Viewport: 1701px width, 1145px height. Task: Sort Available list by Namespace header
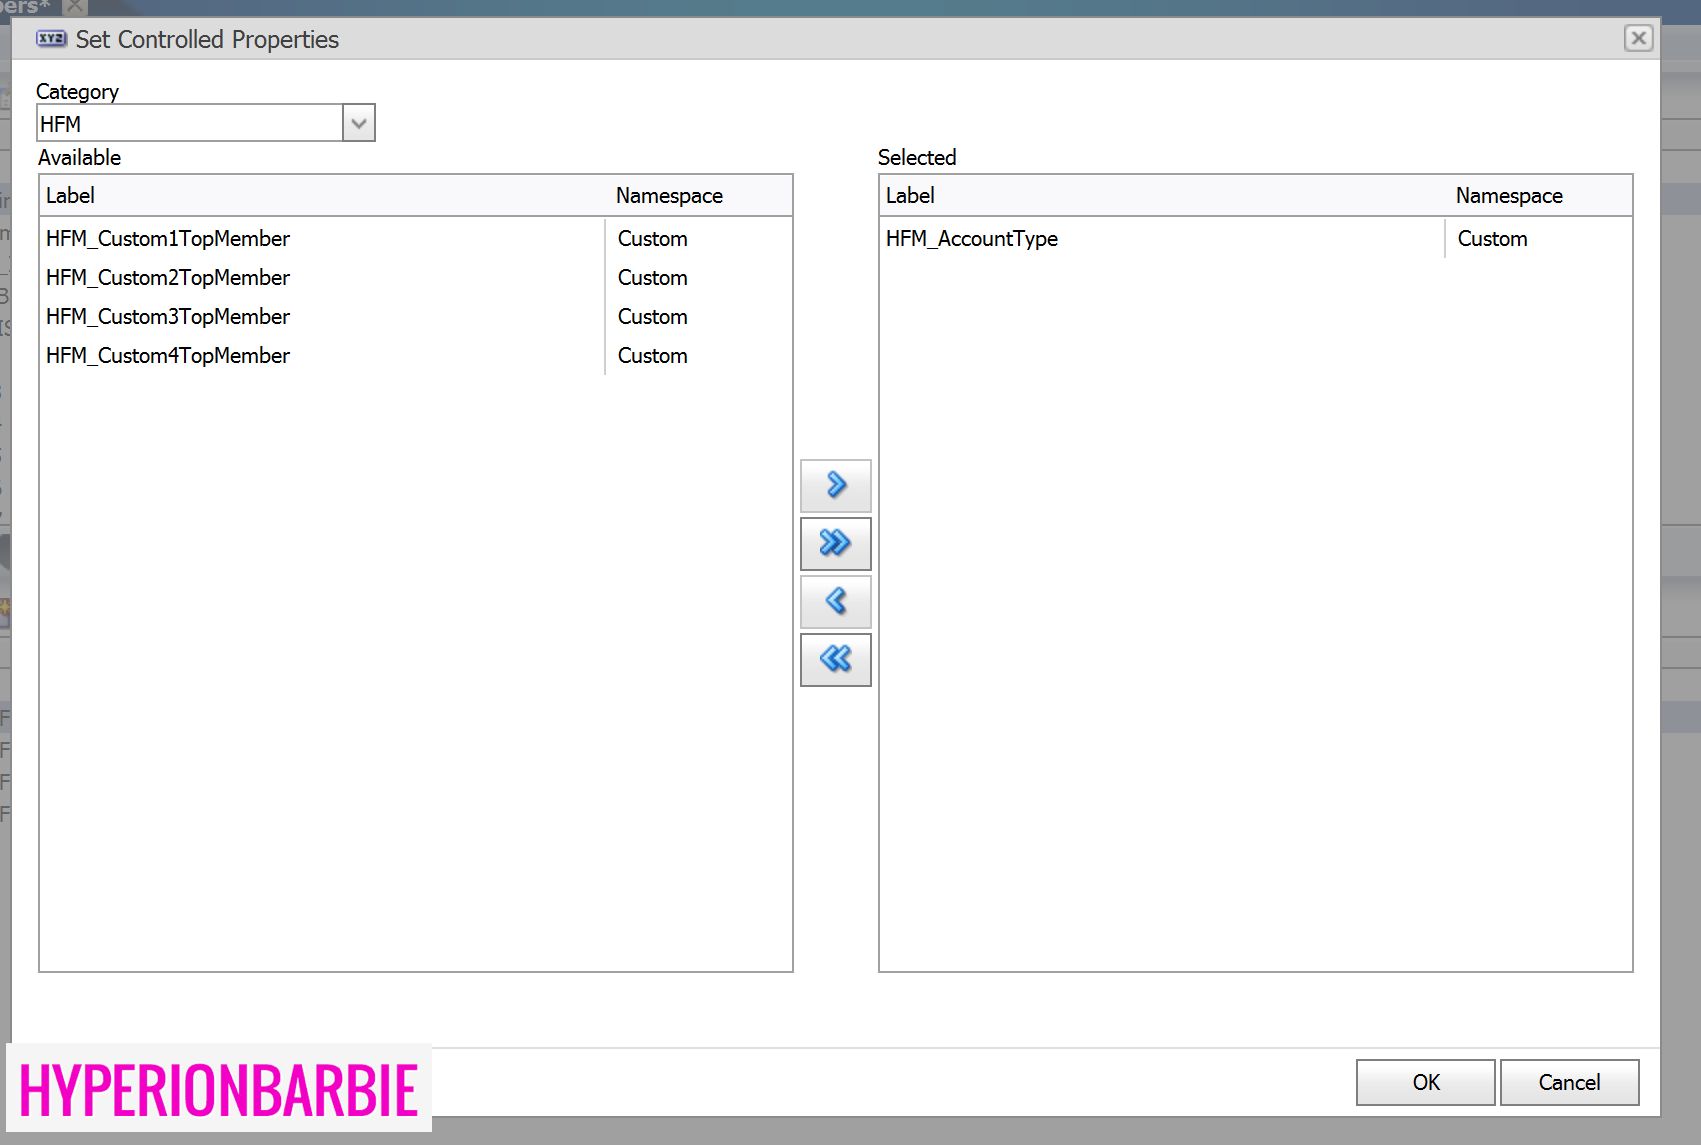pos(669,196)
